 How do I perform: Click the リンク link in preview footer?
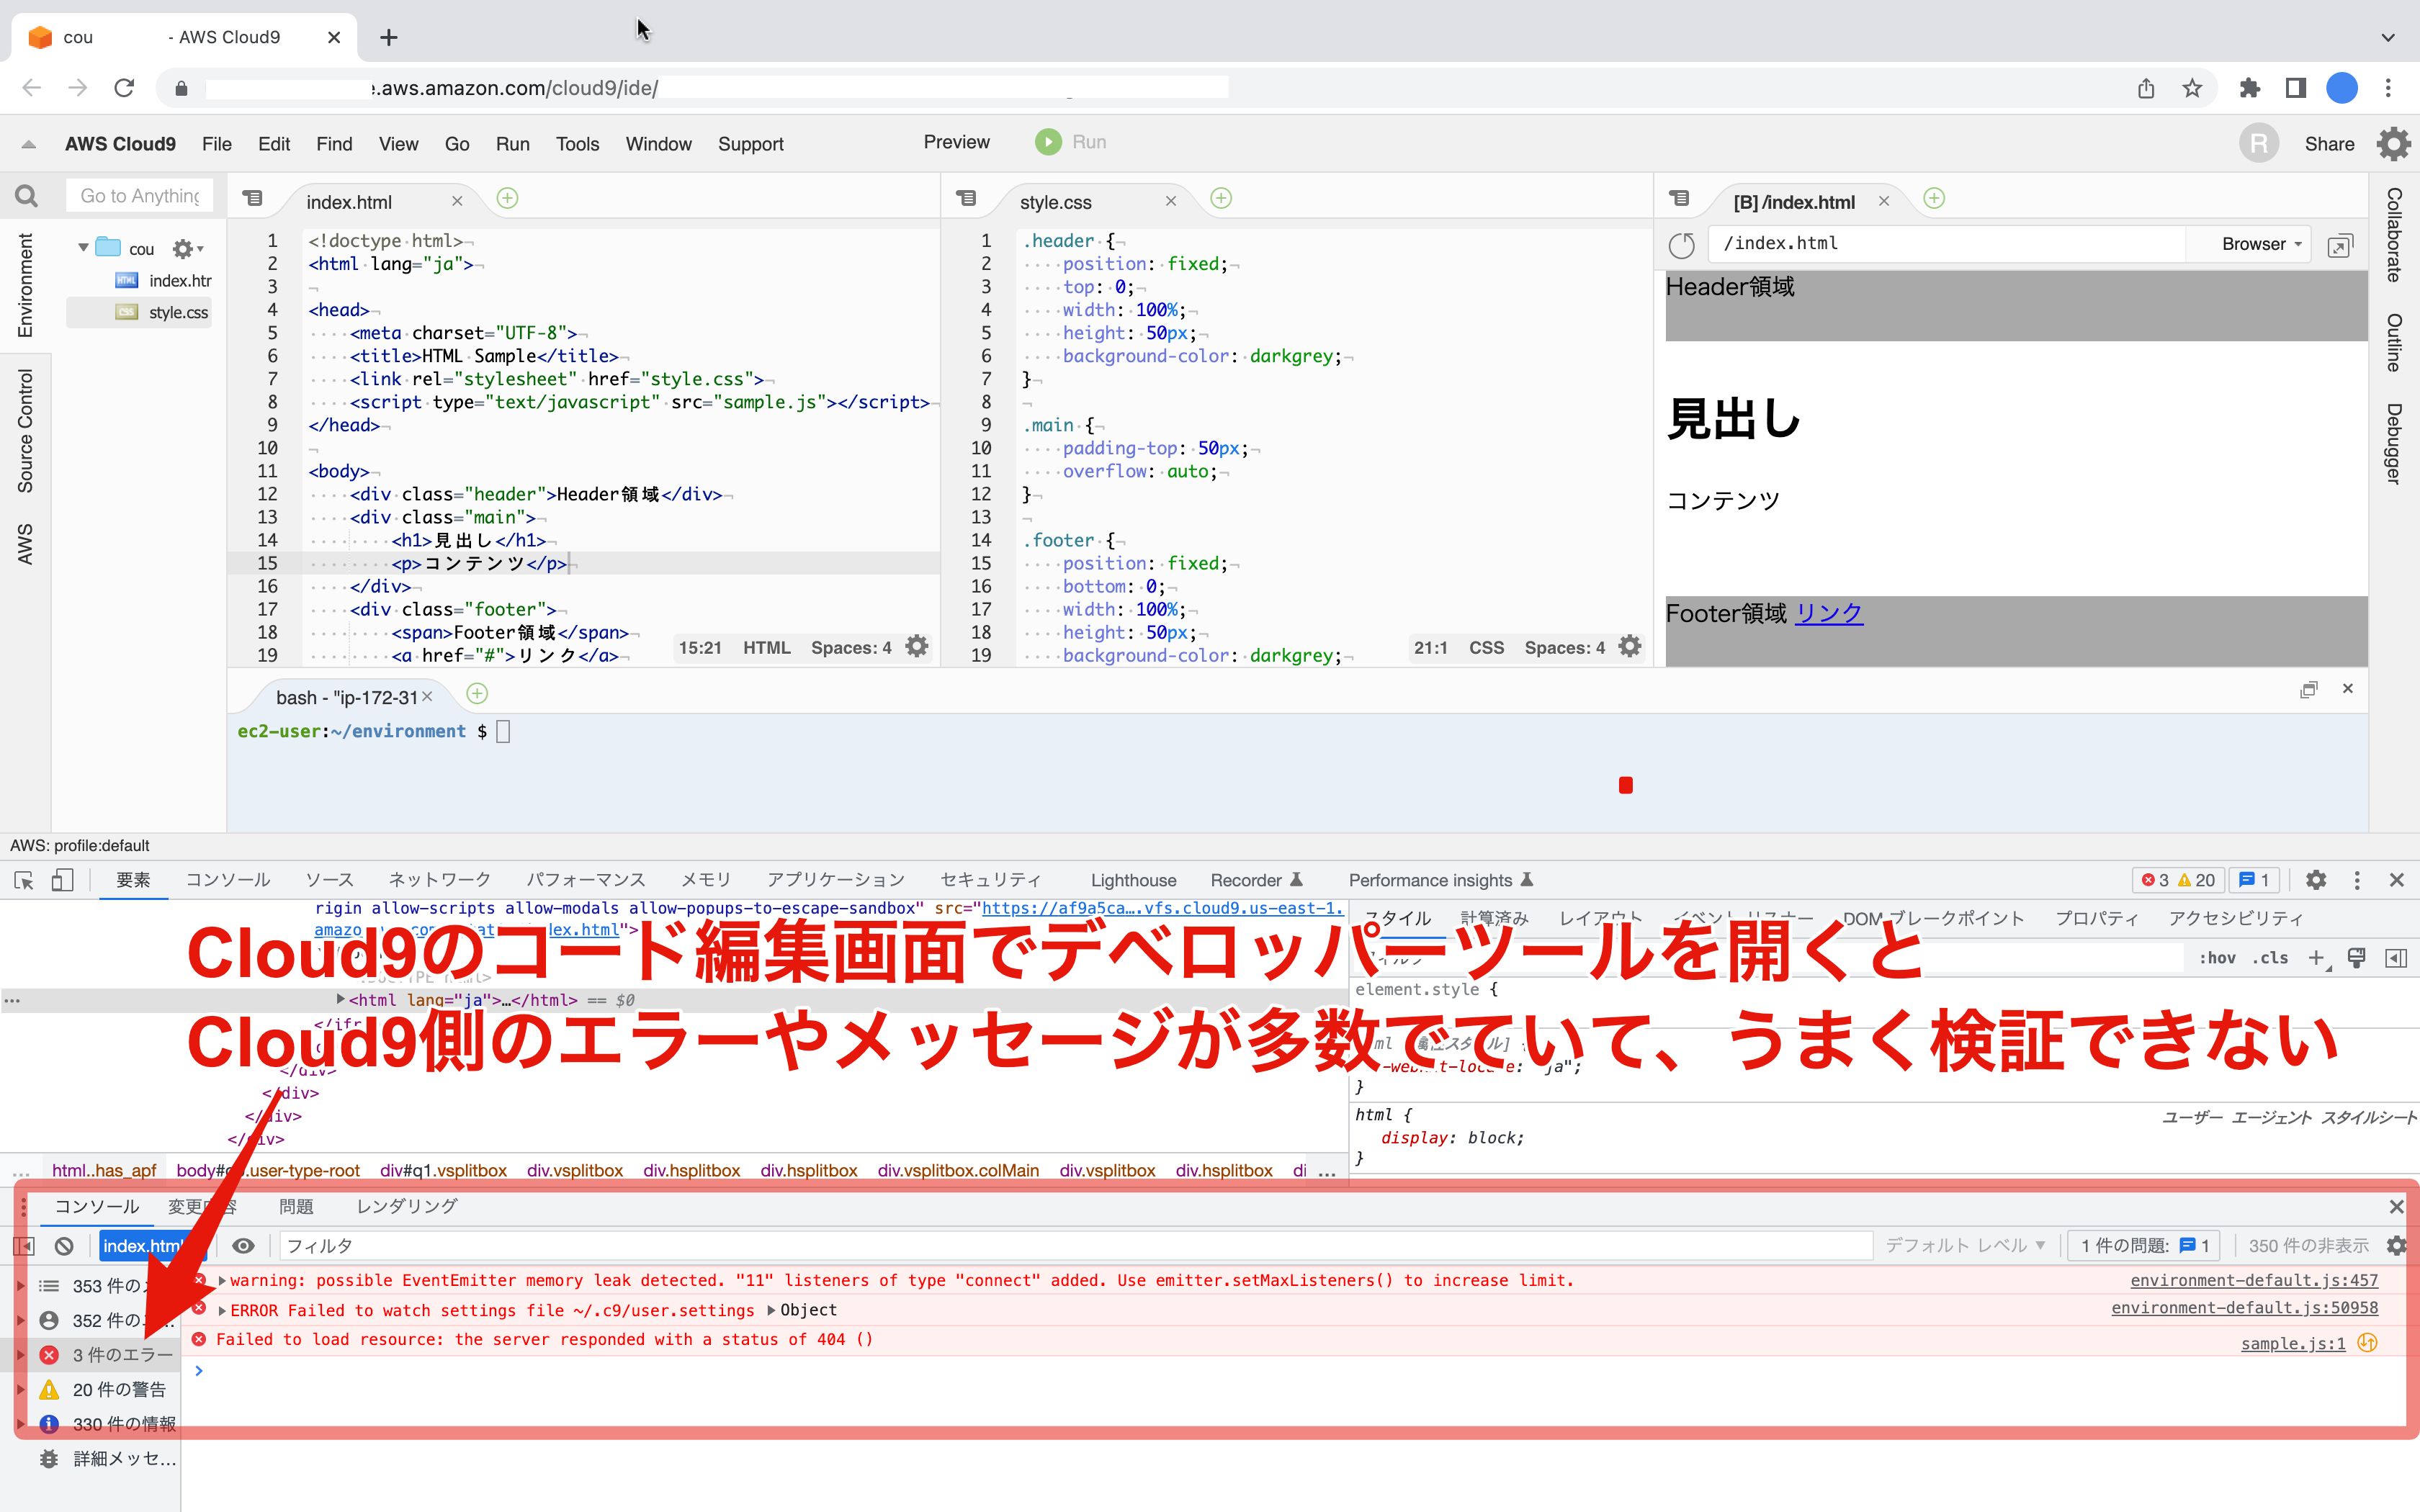1829,613
